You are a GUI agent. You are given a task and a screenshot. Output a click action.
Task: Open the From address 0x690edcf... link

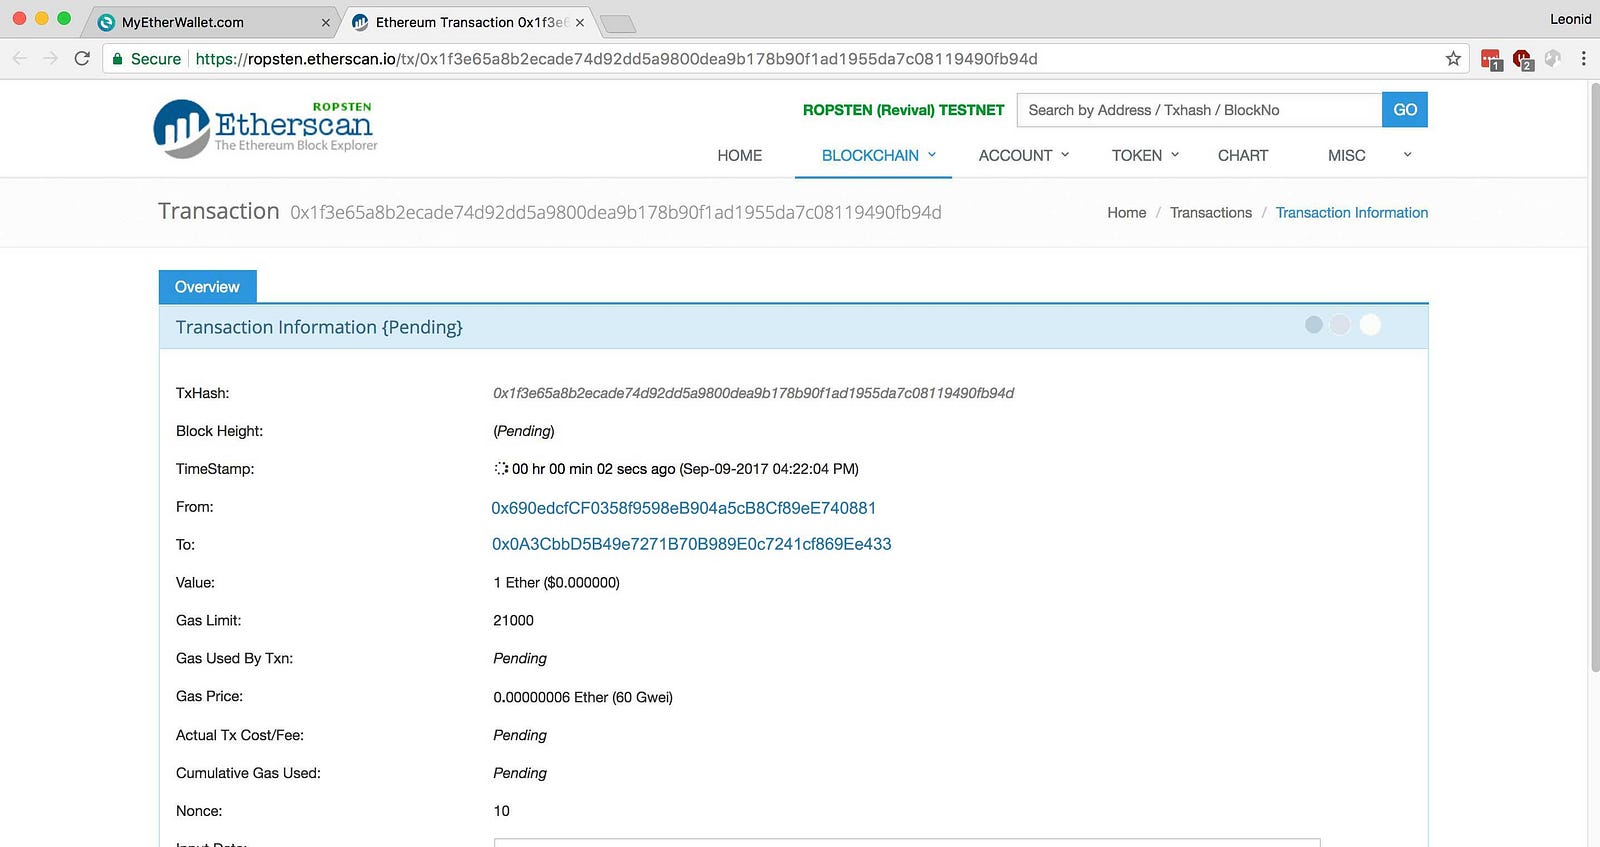[x=684, y=508]
